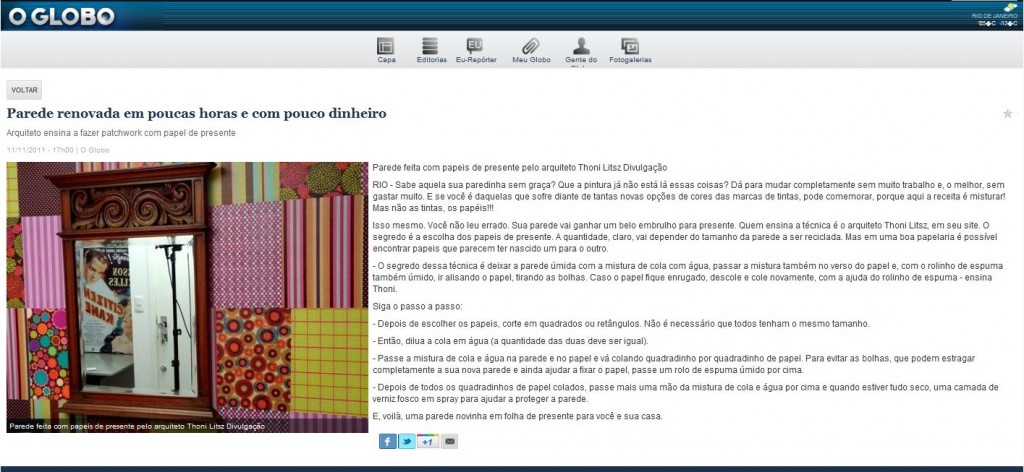The width and height of the screenshot is (1024, 472).
Task: Send article by email envelope icon
Action: (x=449, y=441)
